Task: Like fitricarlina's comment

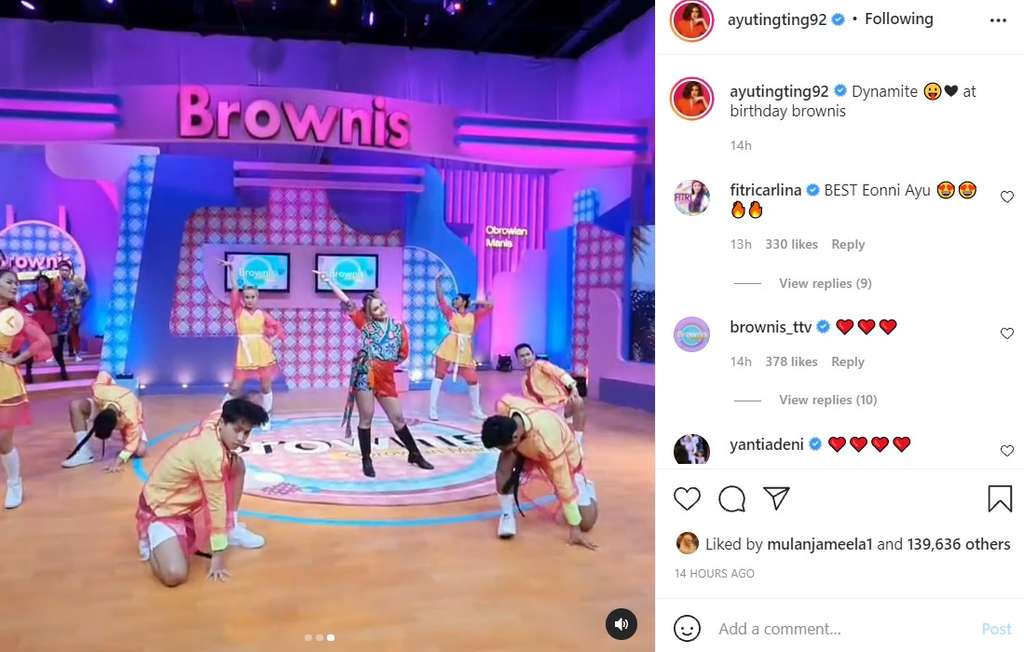Action: coord(1007,197)
